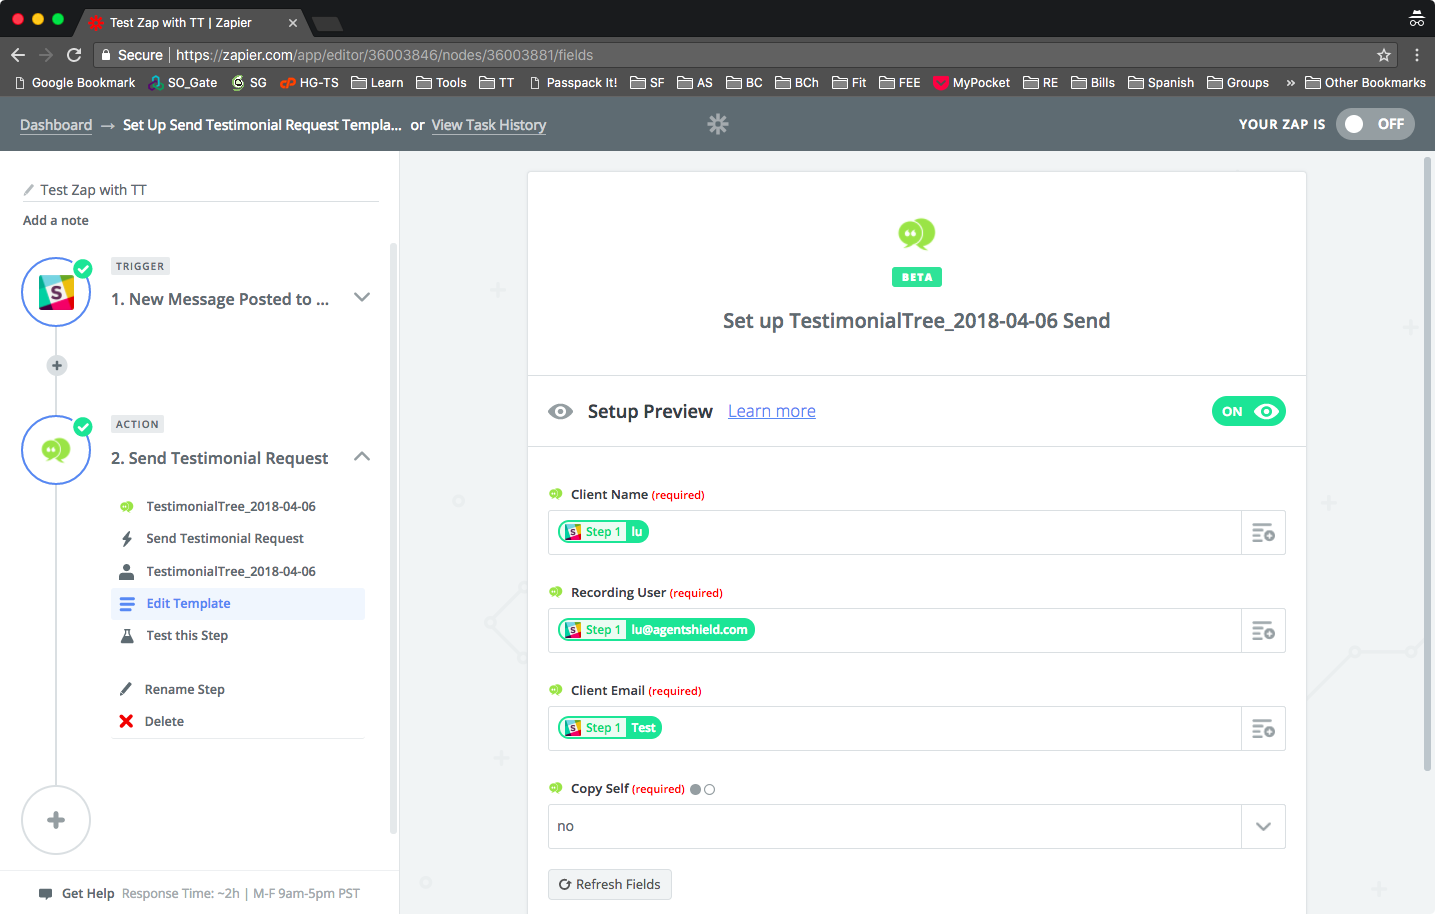Click the bookmarks overflow chevron

pos(1290,83)
